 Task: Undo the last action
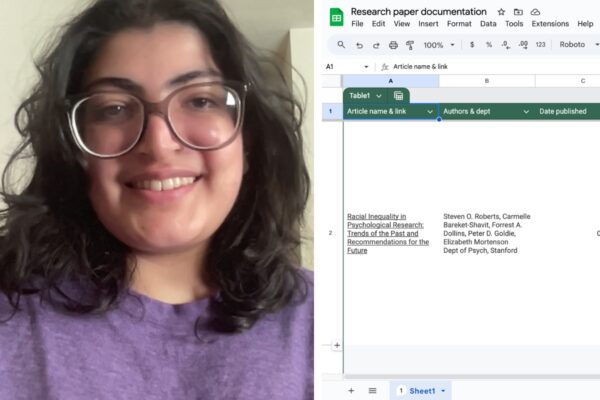[x=359, y=45]
